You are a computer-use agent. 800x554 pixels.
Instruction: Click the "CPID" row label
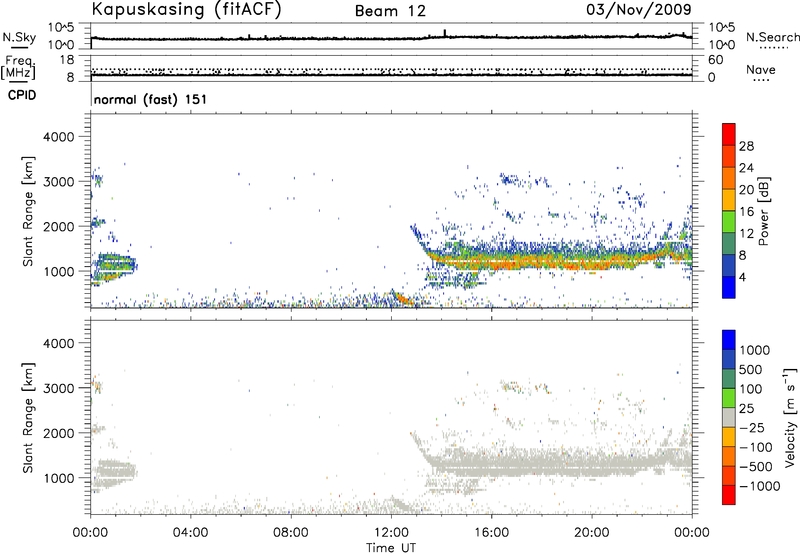pos(22,95)
